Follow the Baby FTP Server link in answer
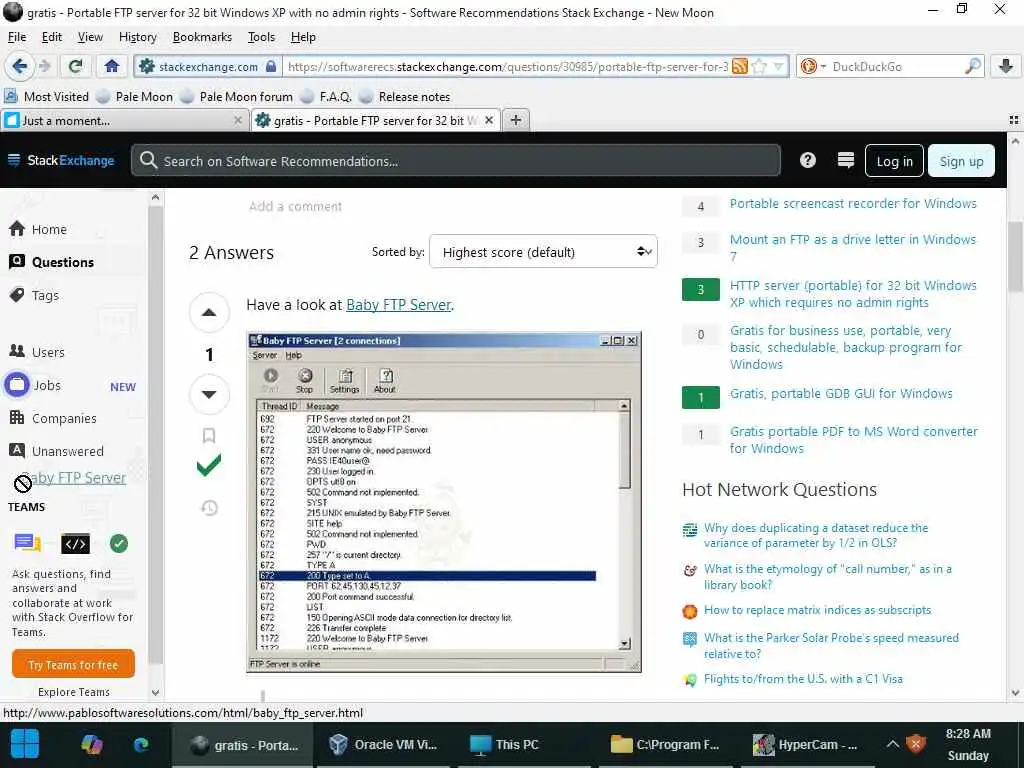Image resolution: width=1024 pixels, height=768 pixels. (398, 305)
